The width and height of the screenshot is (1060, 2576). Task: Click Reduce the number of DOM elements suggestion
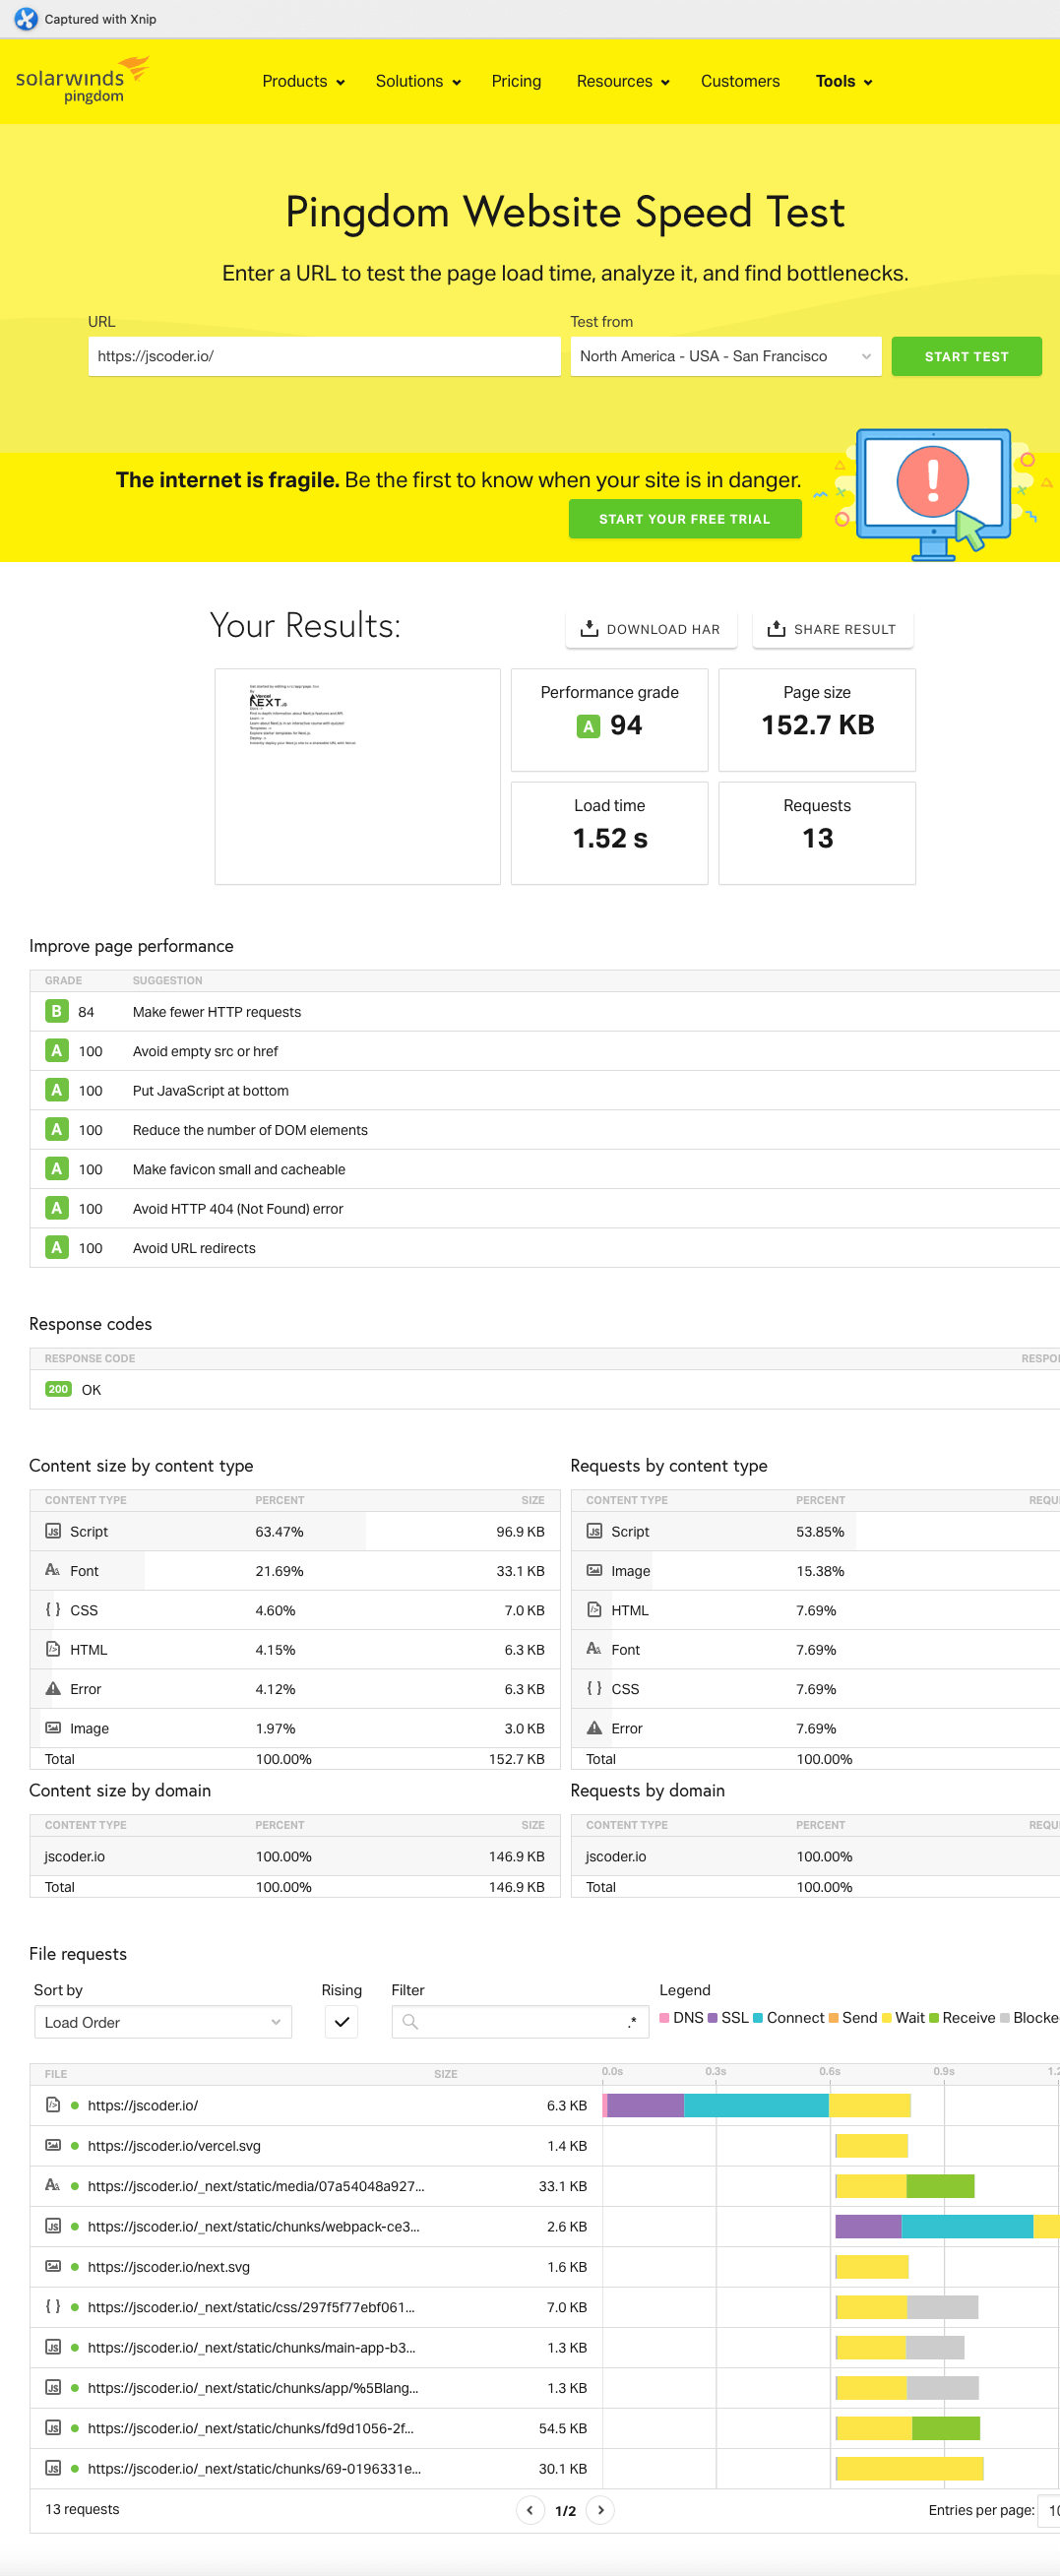[x=545, y=1129]
